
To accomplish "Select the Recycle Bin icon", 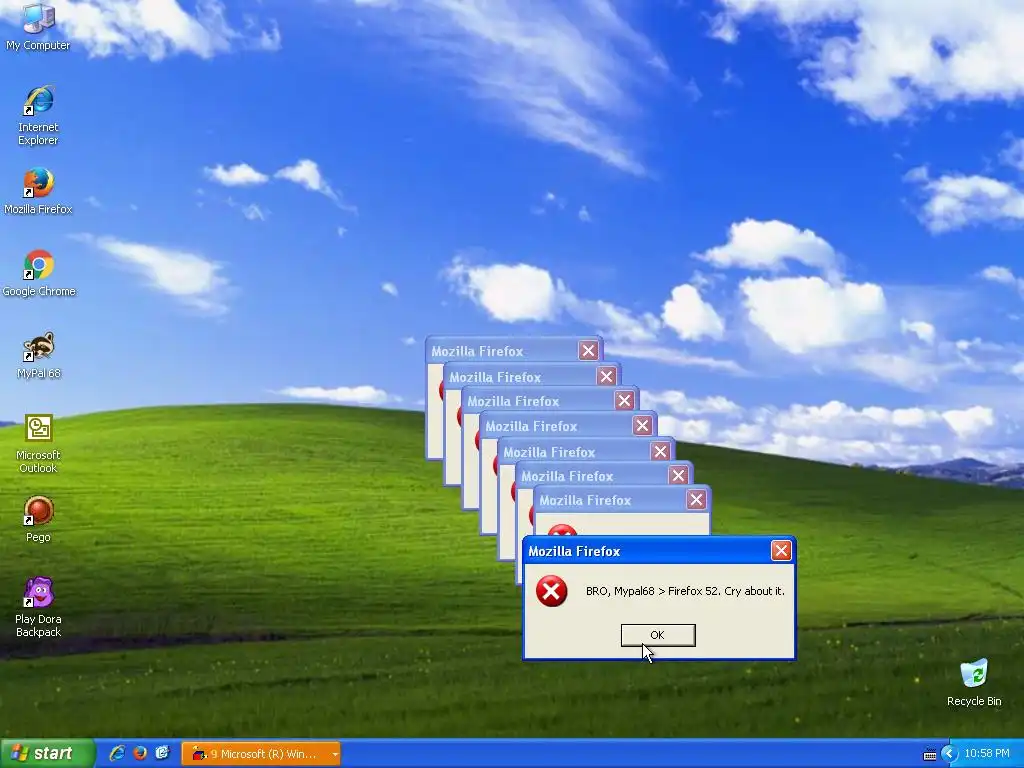I will [x=974, y=682].
